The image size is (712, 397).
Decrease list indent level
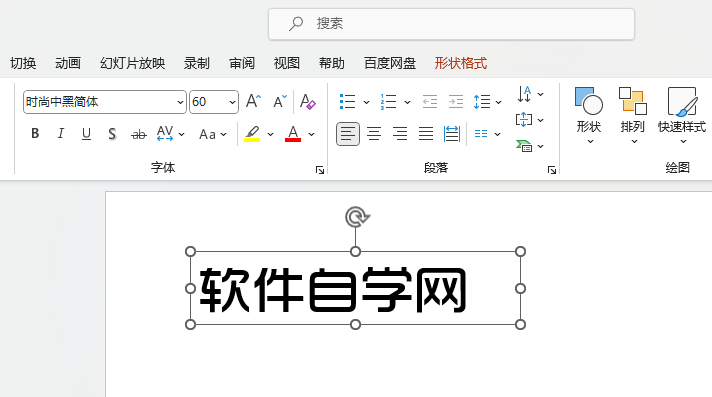pyautogui.click(x=430, y=102)
